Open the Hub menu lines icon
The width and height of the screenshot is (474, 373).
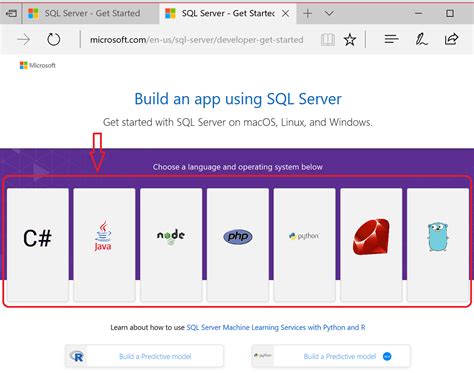point(391,39)
